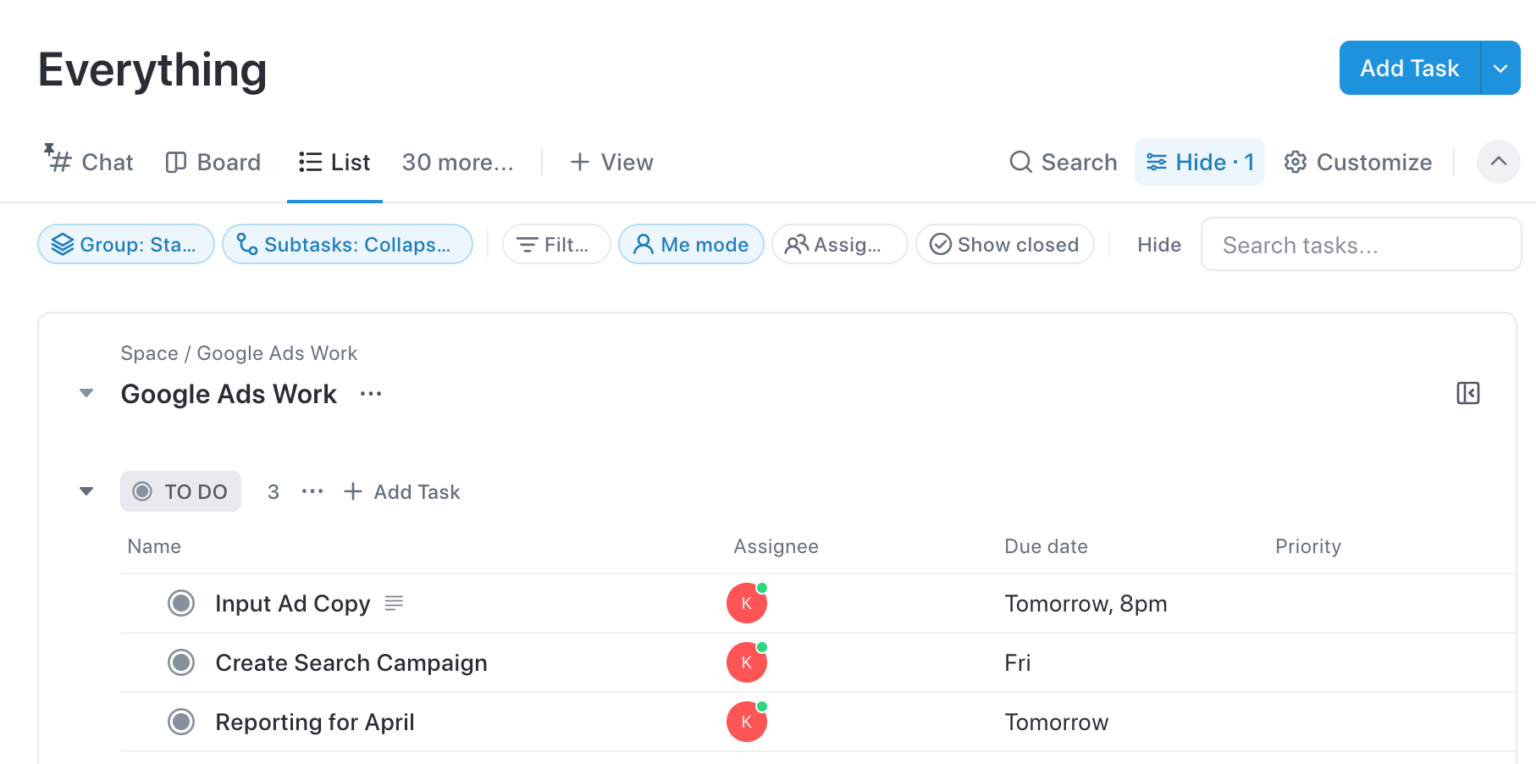Open the Subtasks Collapsed dropdown
Image resolution: width=1536 pixels, height=764 pixels.
tap(347, 244)
